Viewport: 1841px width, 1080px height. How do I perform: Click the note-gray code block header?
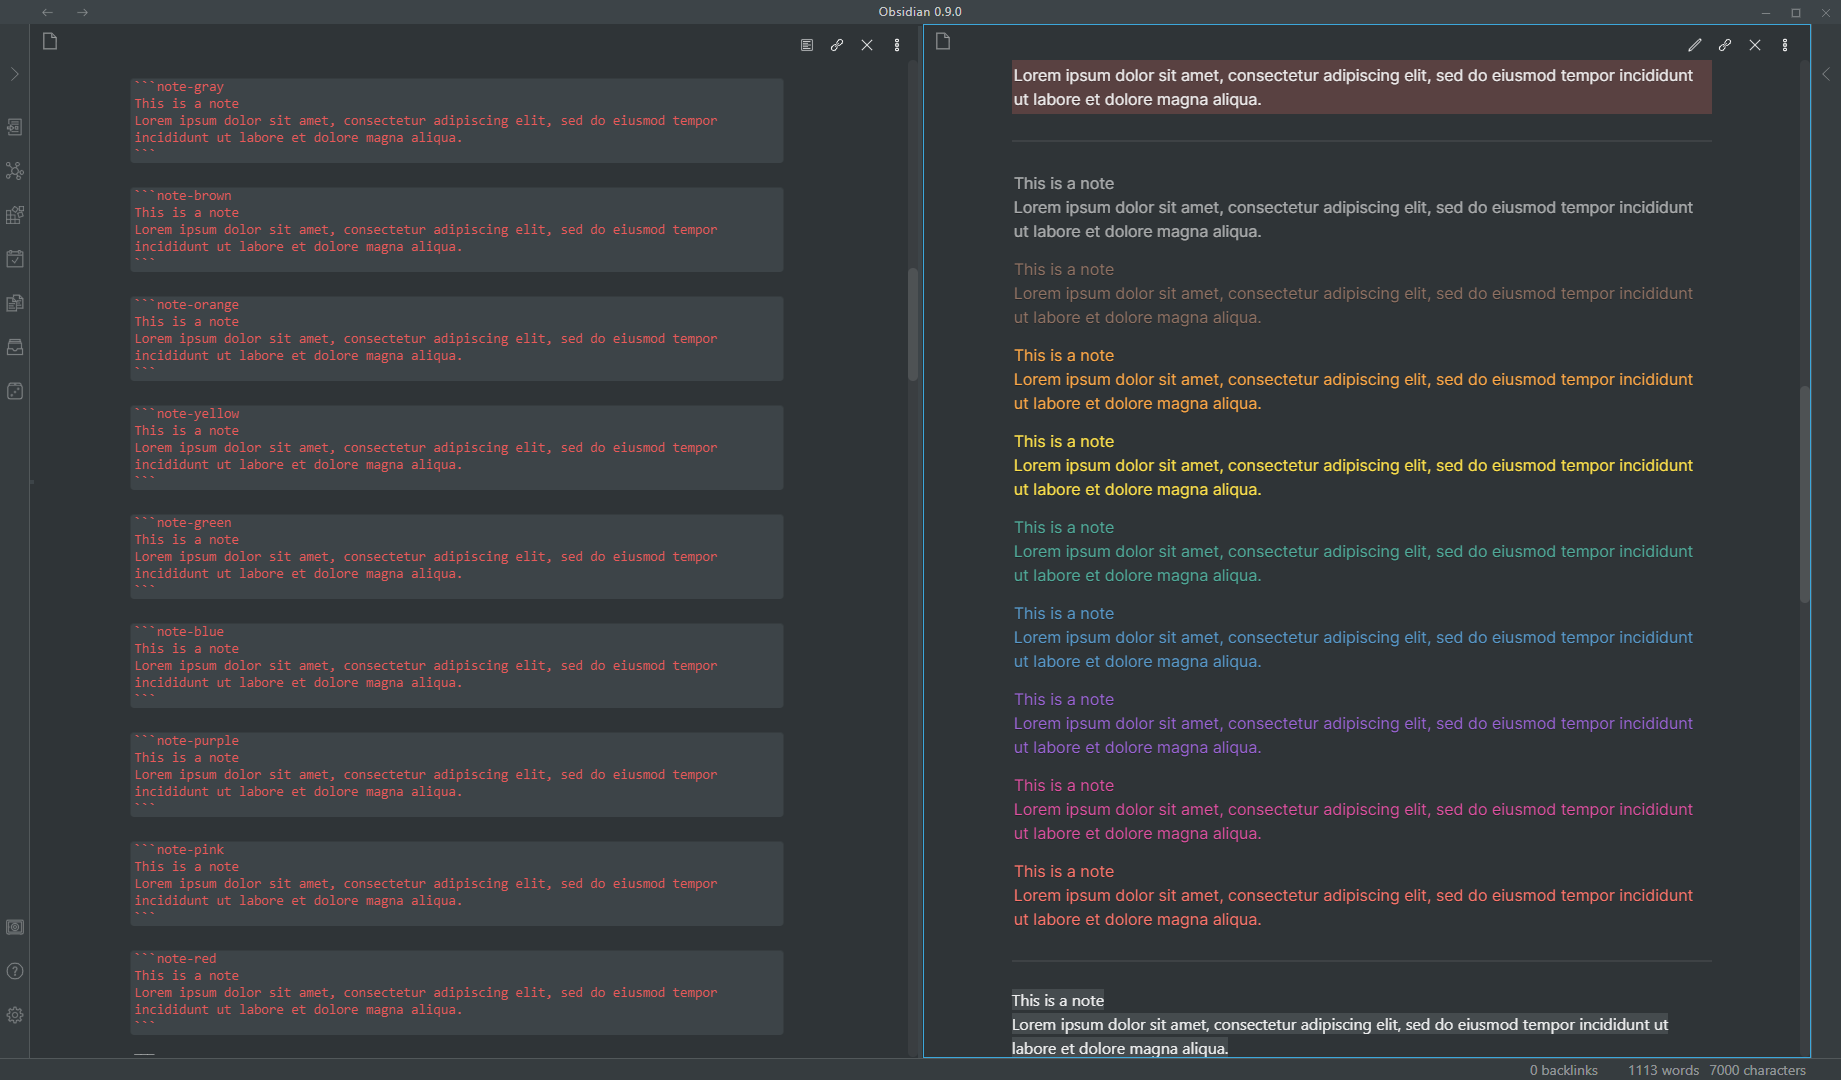[x=179, y=87]
